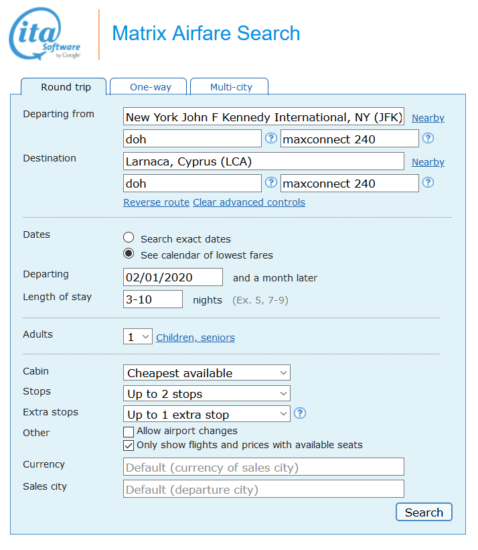Expand the Cabin Cheapest available dropdown

point(207,373)
